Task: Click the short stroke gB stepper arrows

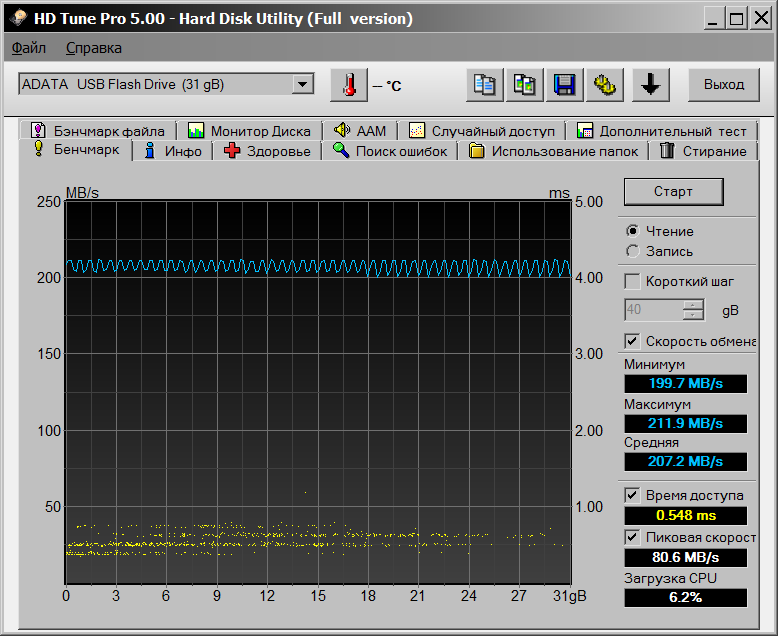Action: 693,310
